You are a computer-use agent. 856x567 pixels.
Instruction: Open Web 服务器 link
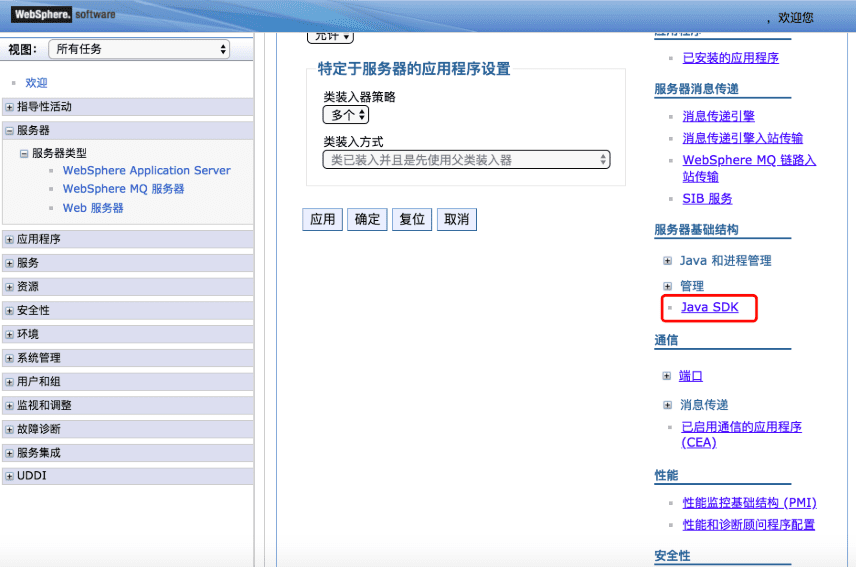(93, 208)
